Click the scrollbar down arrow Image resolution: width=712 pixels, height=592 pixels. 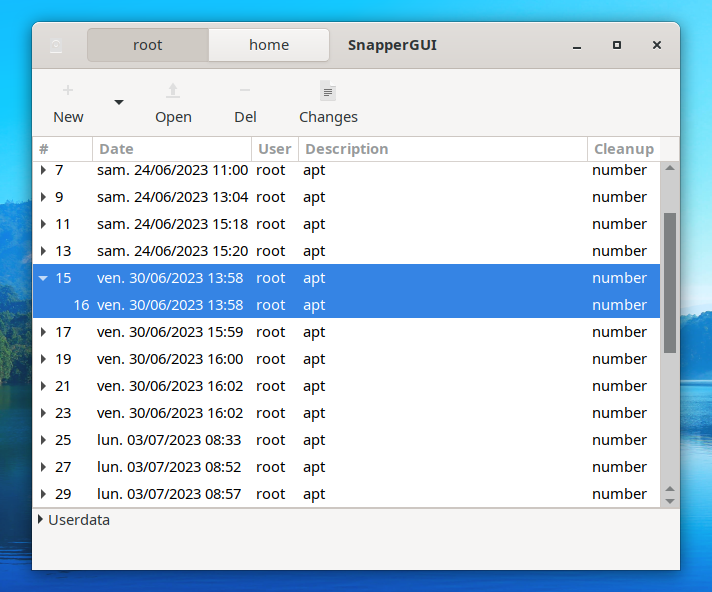coord(670,500)
